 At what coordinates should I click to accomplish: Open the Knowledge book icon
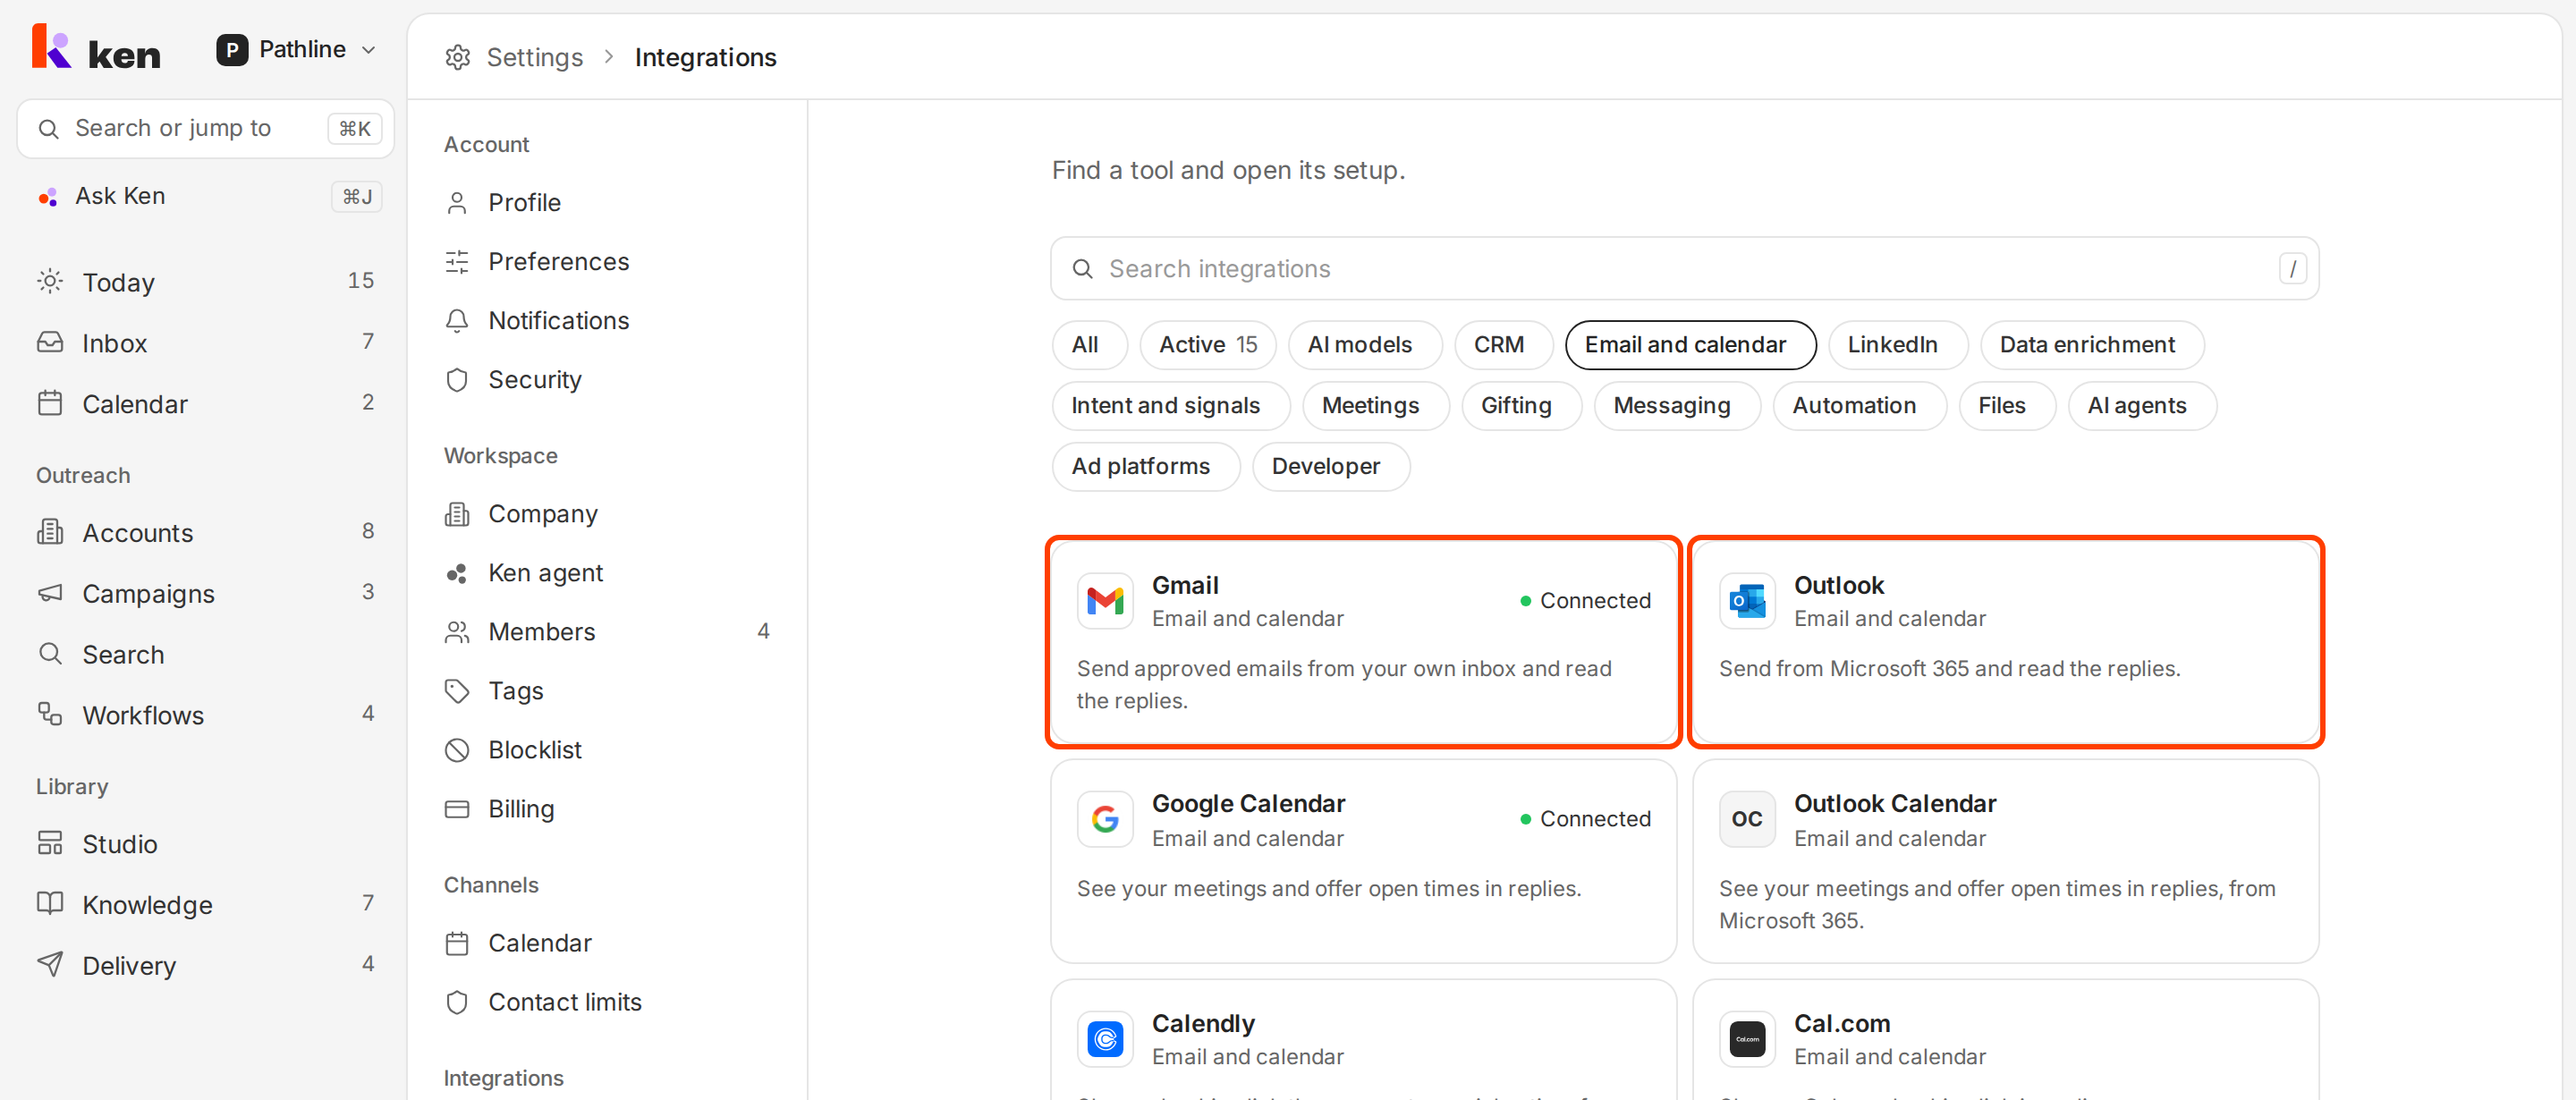[50, 904]
